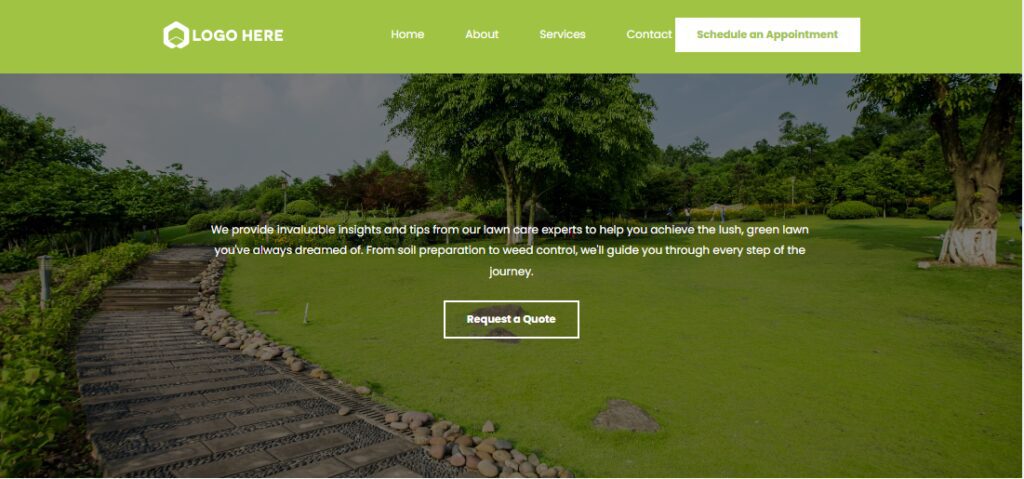Click the Schedule an Appointment button

(x=767, y=35)
